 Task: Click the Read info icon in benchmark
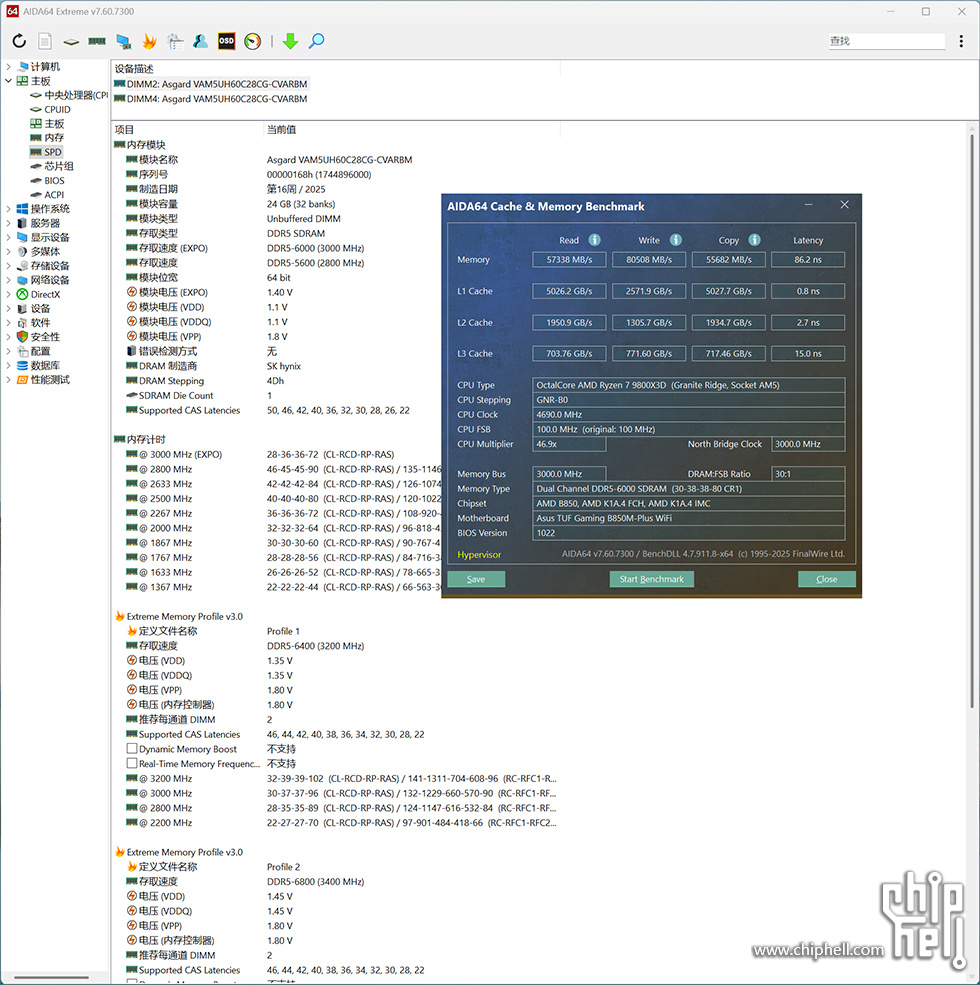[x=594, y=240]
